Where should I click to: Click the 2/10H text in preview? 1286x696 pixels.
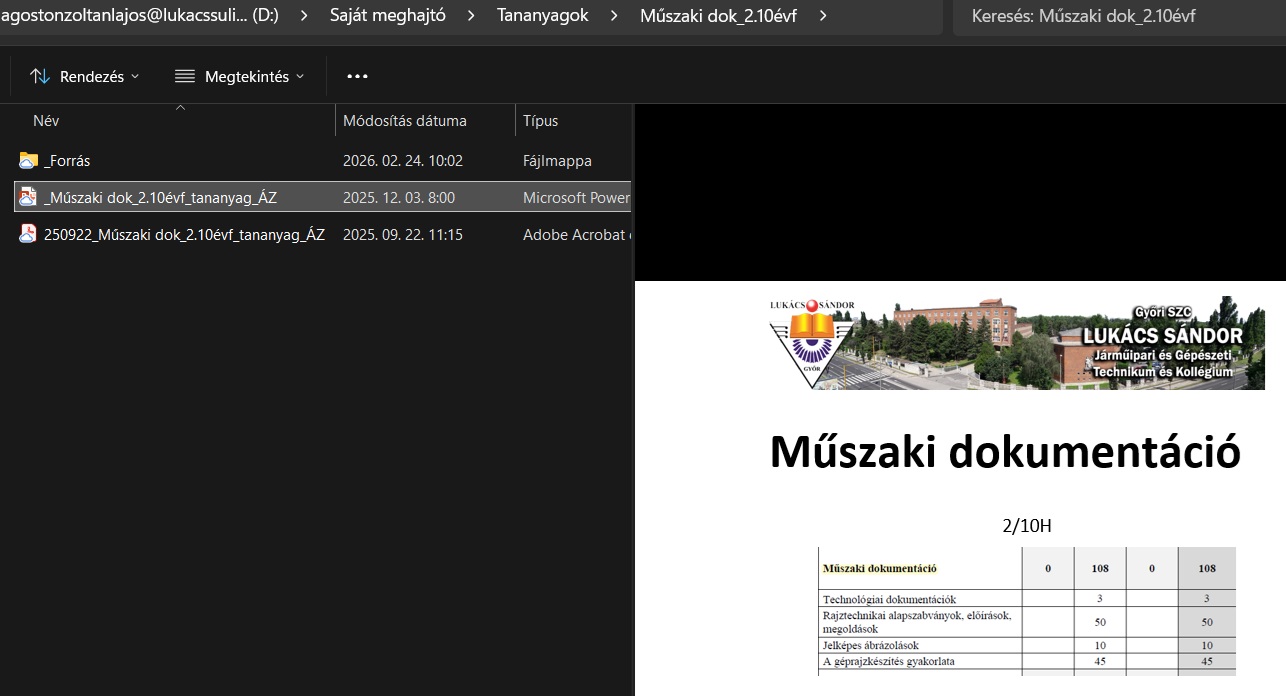[x=1027, y=526]
